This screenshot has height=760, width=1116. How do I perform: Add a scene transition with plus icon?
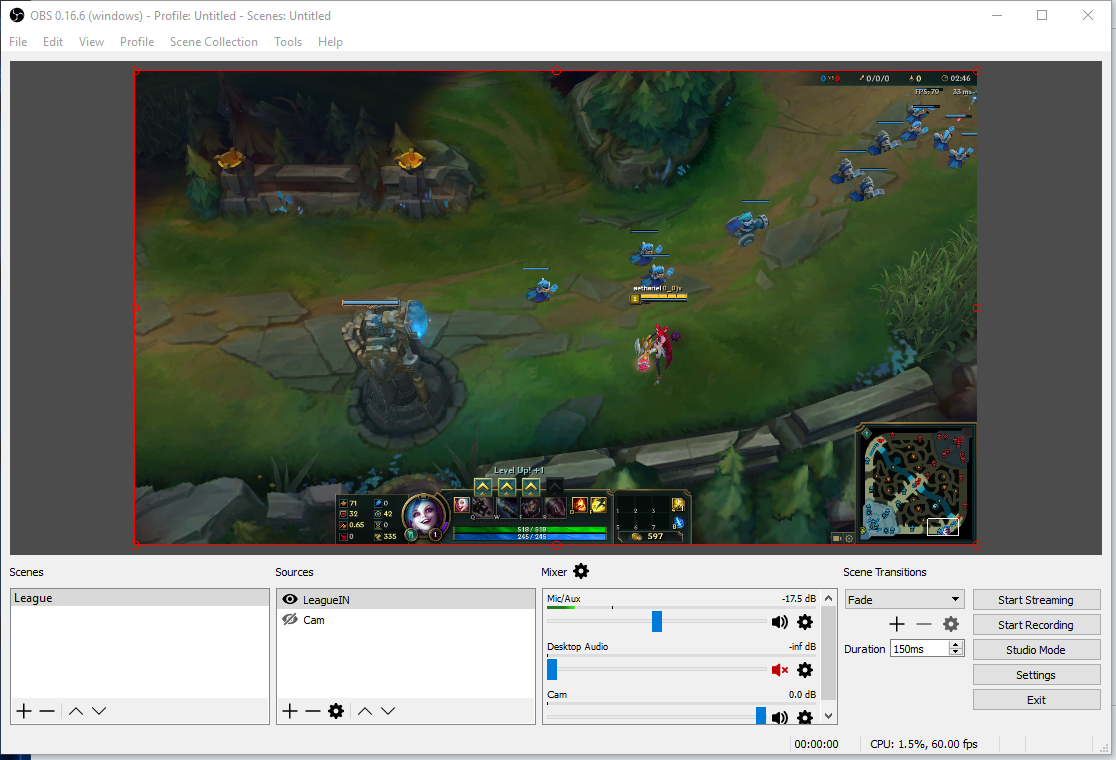click(897, 624)
